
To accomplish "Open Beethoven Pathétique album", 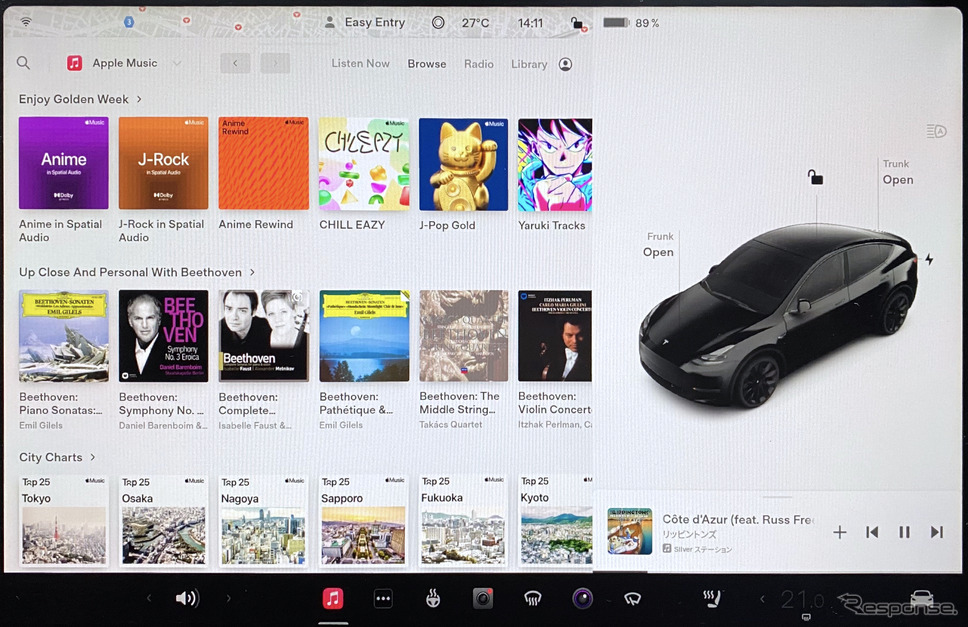I will pyautogui.click(x=364, y=336).
